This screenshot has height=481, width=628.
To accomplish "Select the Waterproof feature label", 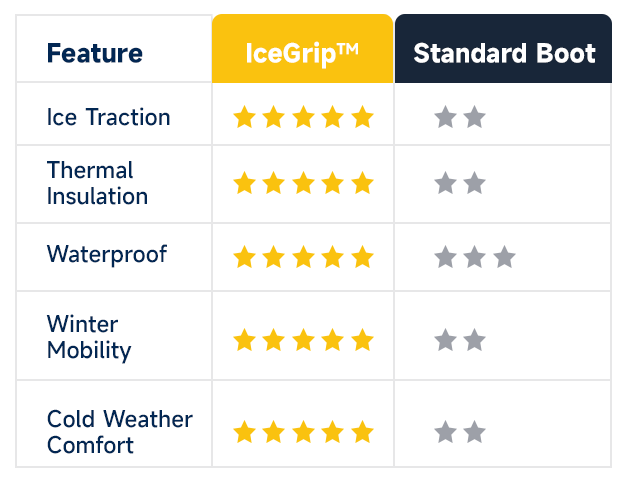I will (107, 255).
